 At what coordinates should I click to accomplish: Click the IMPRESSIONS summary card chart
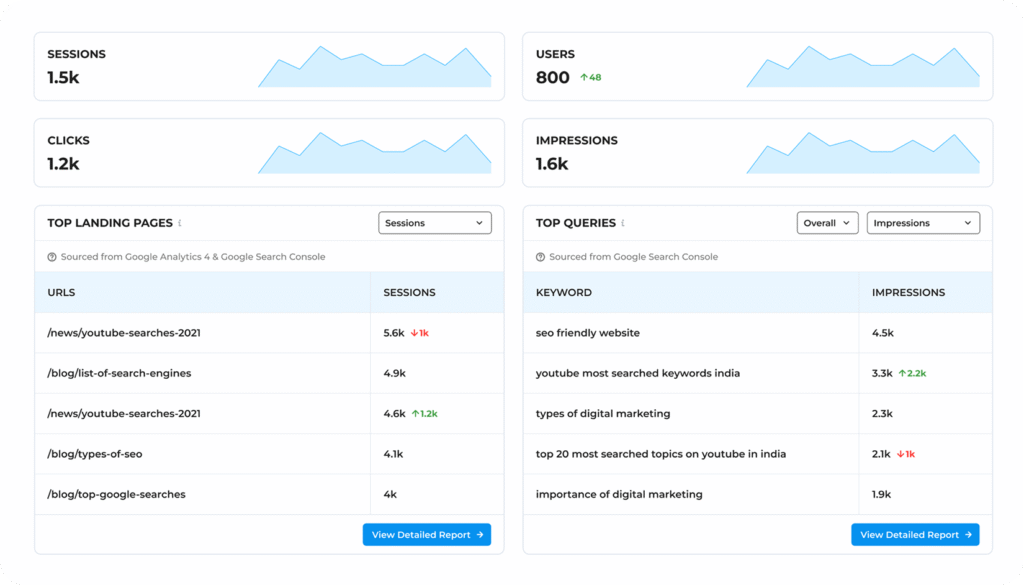tap(863, 153)
